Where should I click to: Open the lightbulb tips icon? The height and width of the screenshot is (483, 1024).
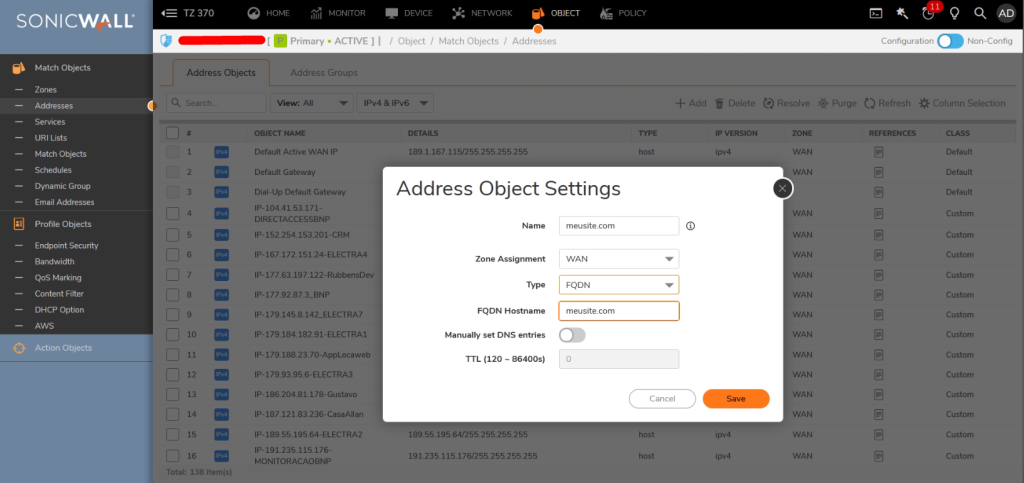point(954,13)
